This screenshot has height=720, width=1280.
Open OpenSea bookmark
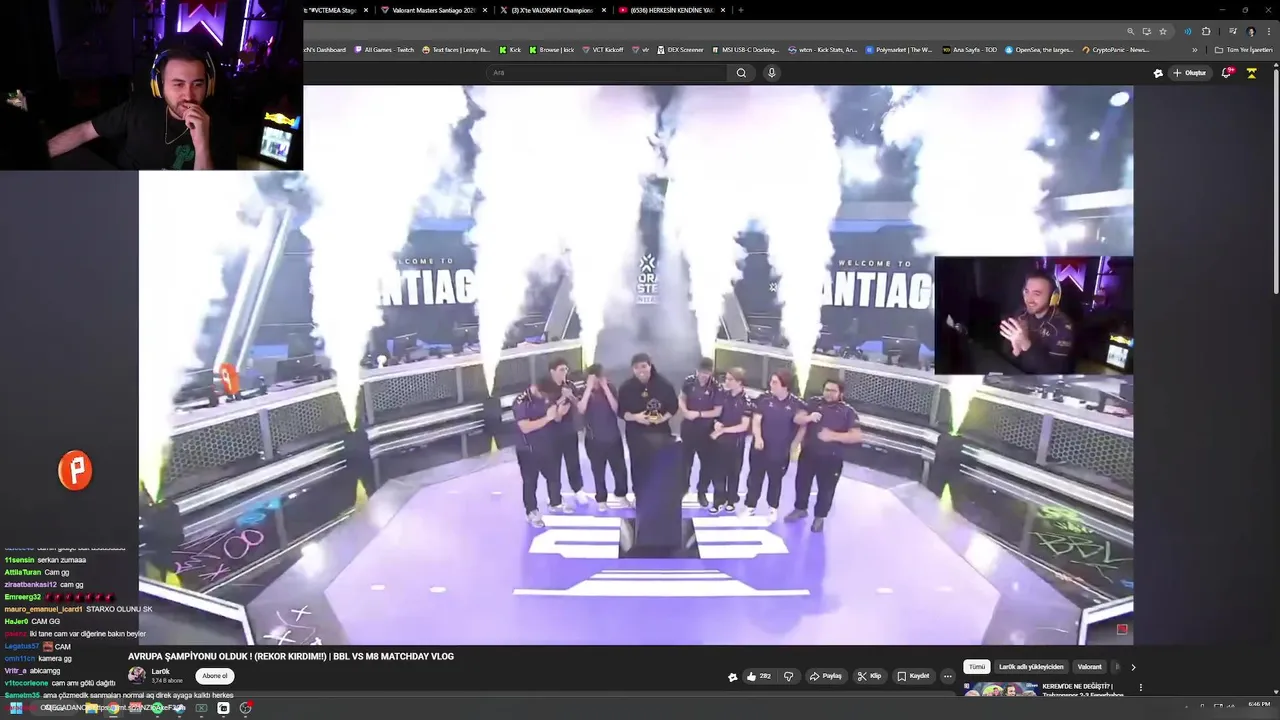point(1040,49)
